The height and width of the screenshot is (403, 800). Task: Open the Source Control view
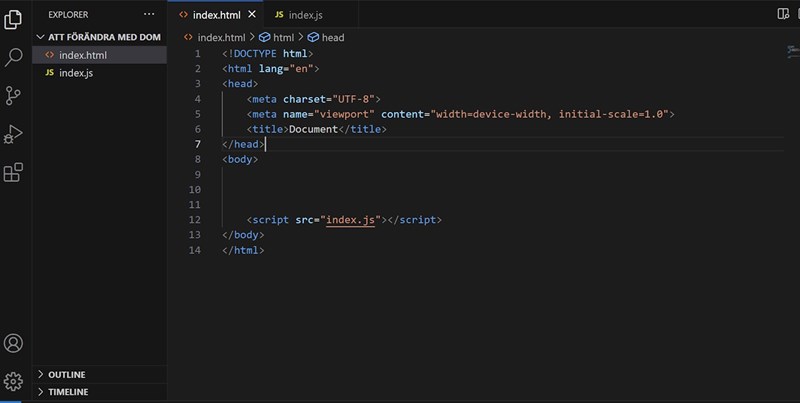(x=14, y=95)
